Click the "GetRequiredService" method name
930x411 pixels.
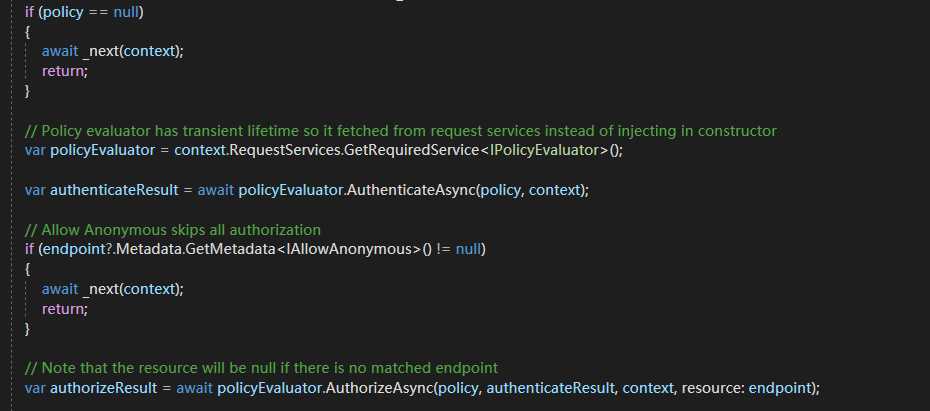[x=412, y=151]
